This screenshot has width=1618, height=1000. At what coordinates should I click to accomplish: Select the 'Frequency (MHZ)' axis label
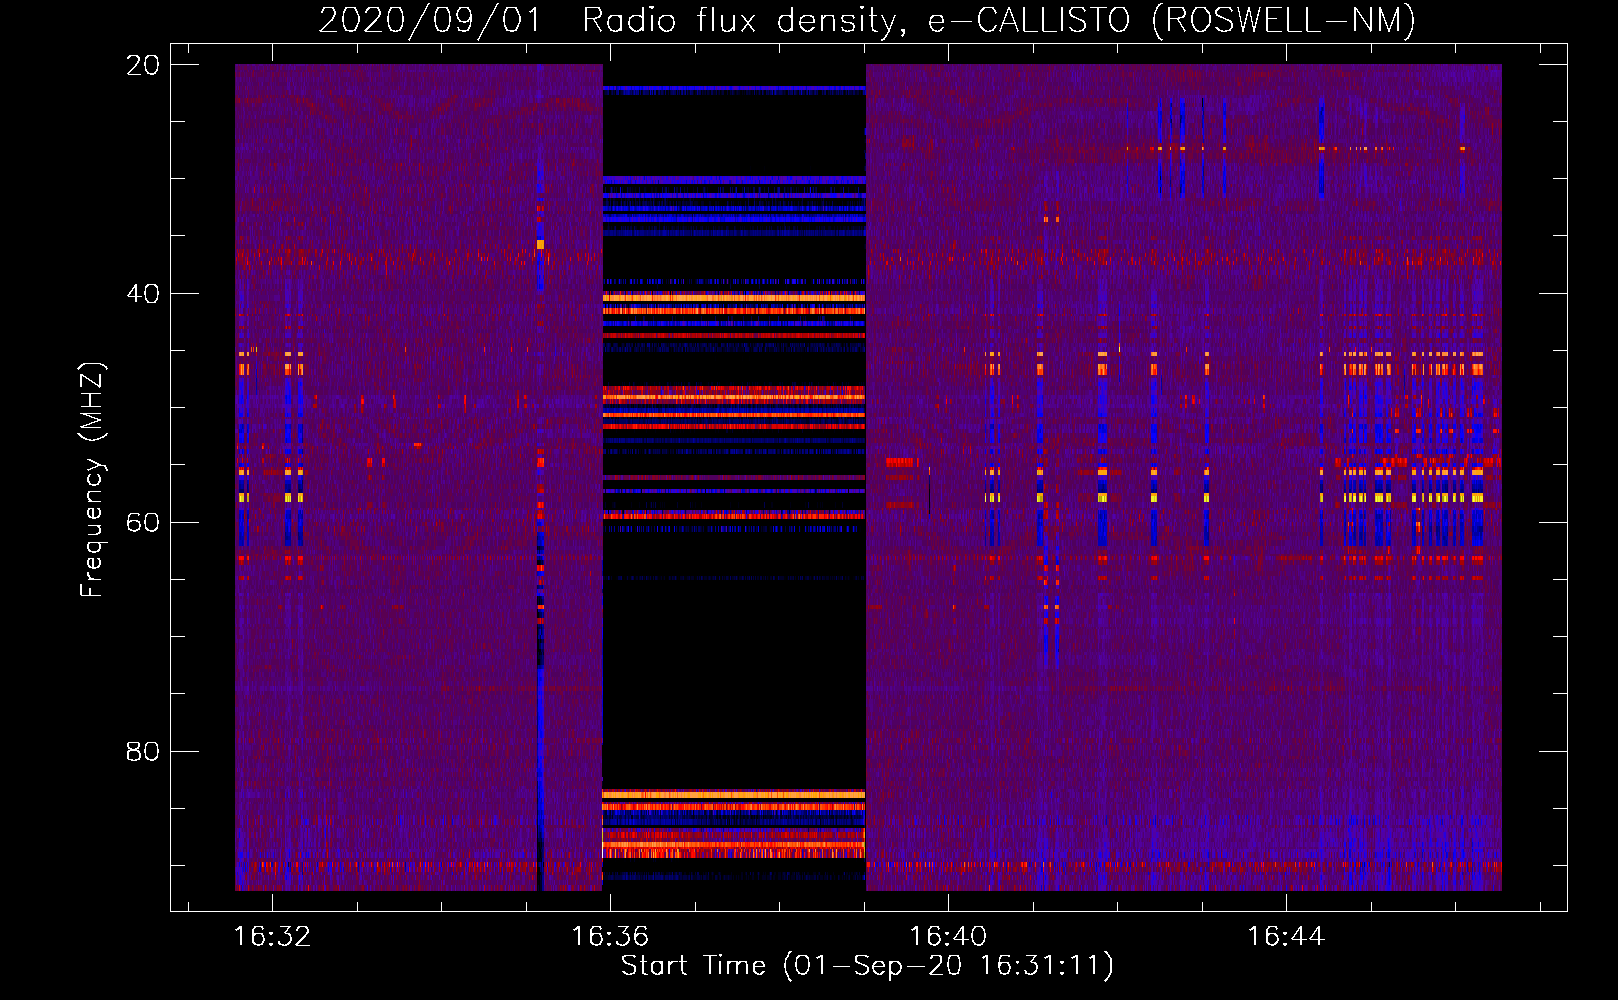tap(92, 480)
